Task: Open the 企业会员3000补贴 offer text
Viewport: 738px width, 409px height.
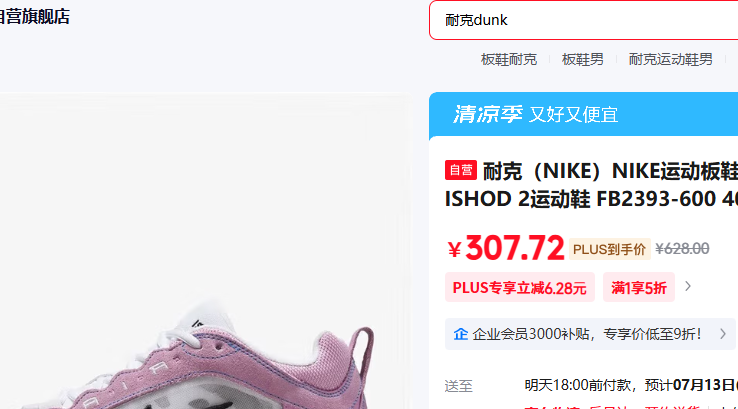Action: [x=586, y=334]
